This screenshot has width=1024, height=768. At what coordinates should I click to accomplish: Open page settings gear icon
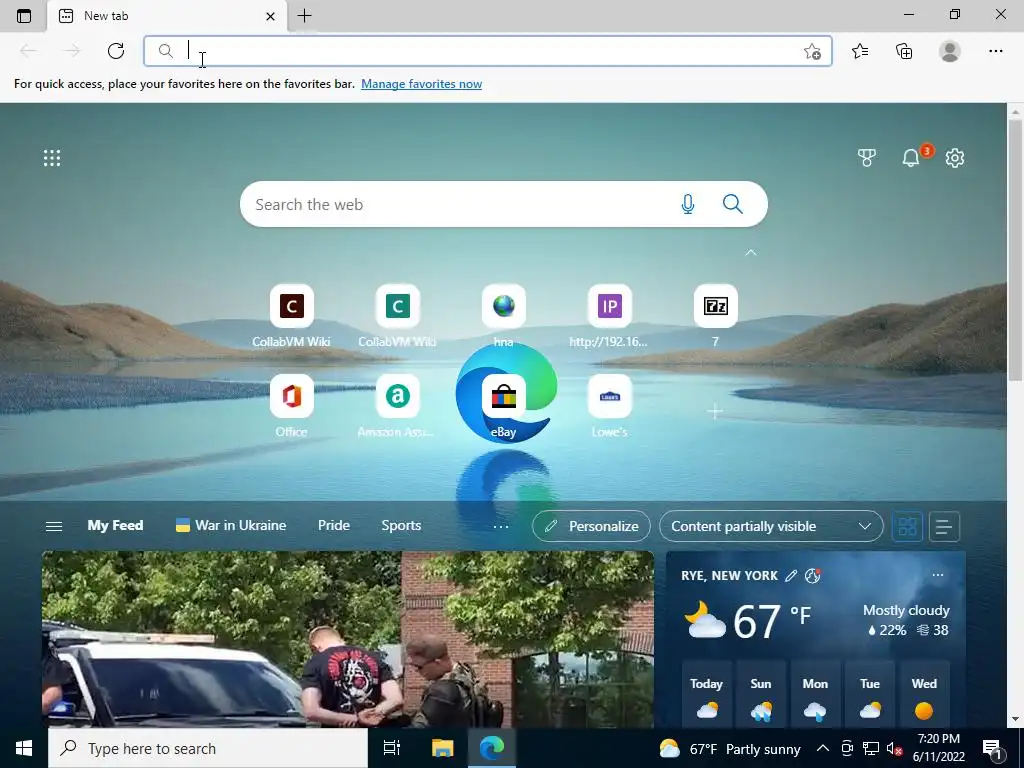[955, 157]
